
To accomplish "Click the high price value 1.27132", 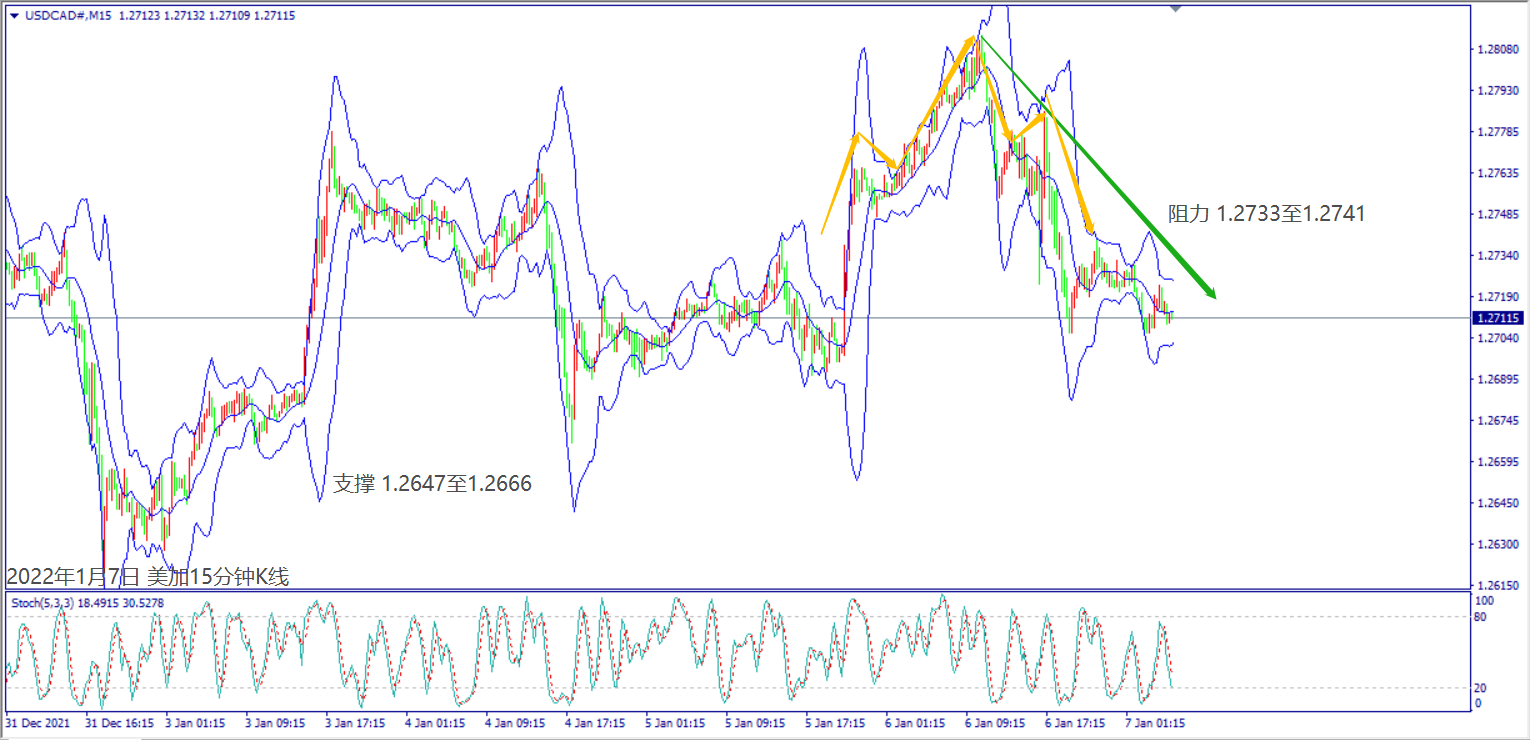I will pyautogui.click(x=186, y=16).
